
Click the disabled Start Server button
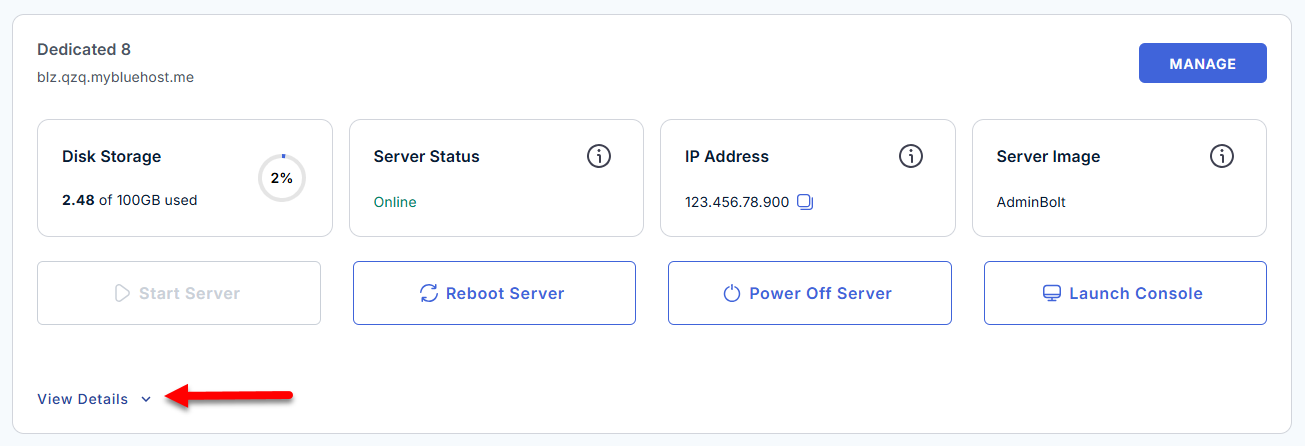(x=179, y=293)
